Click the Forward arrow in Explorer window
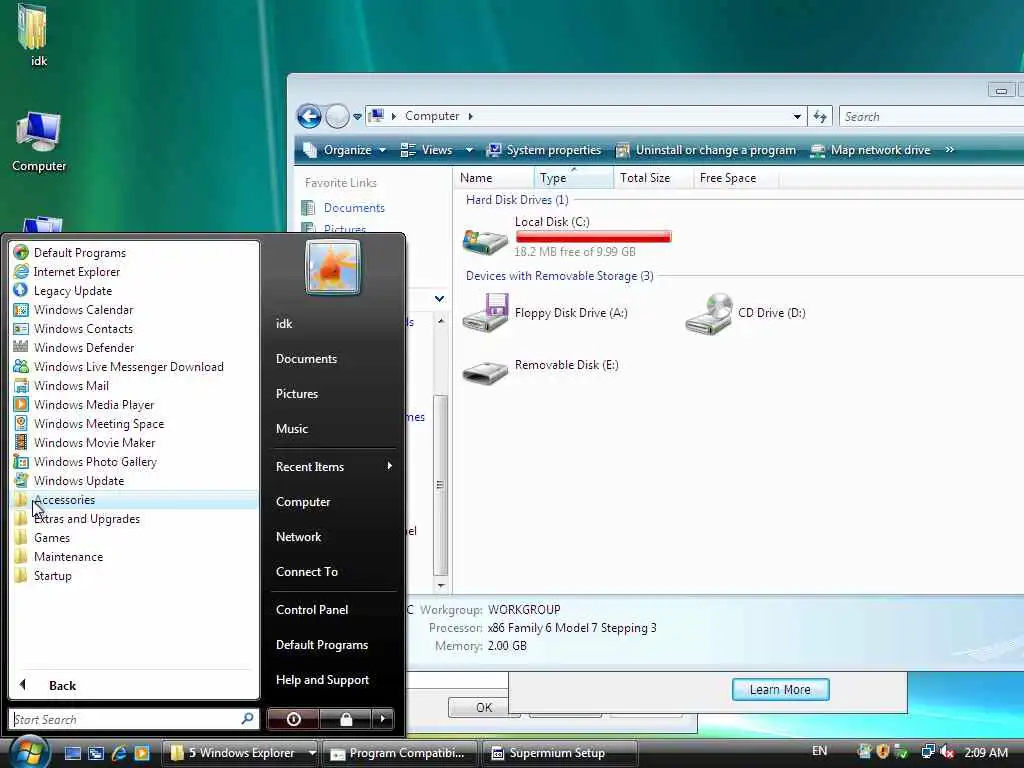 [337, 116]
